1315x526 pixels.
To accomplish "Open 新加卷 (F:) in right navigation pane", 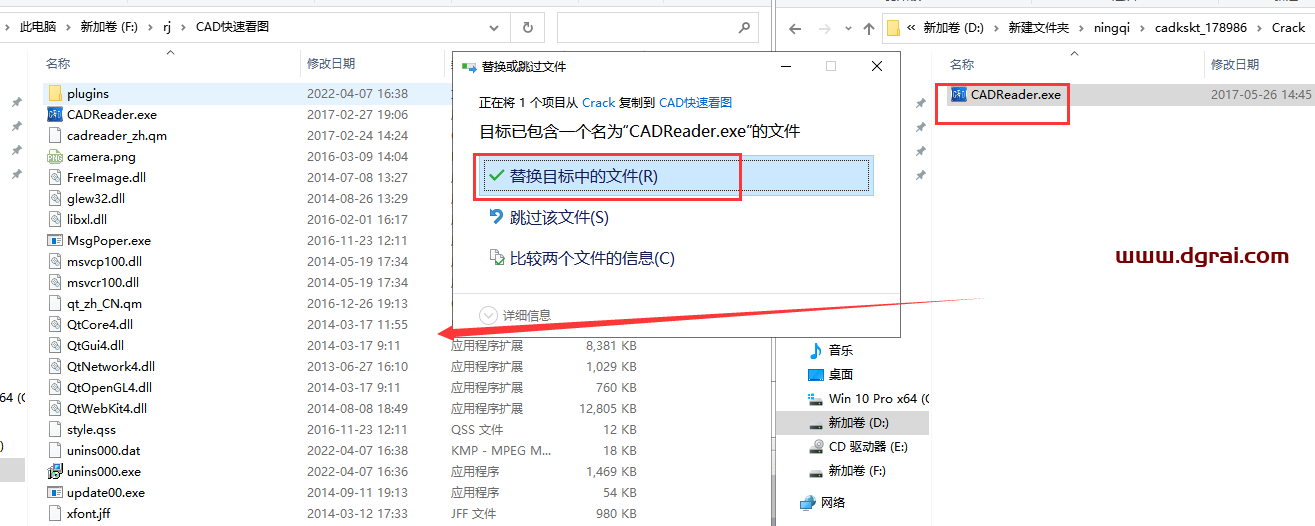I will [857, 470].
